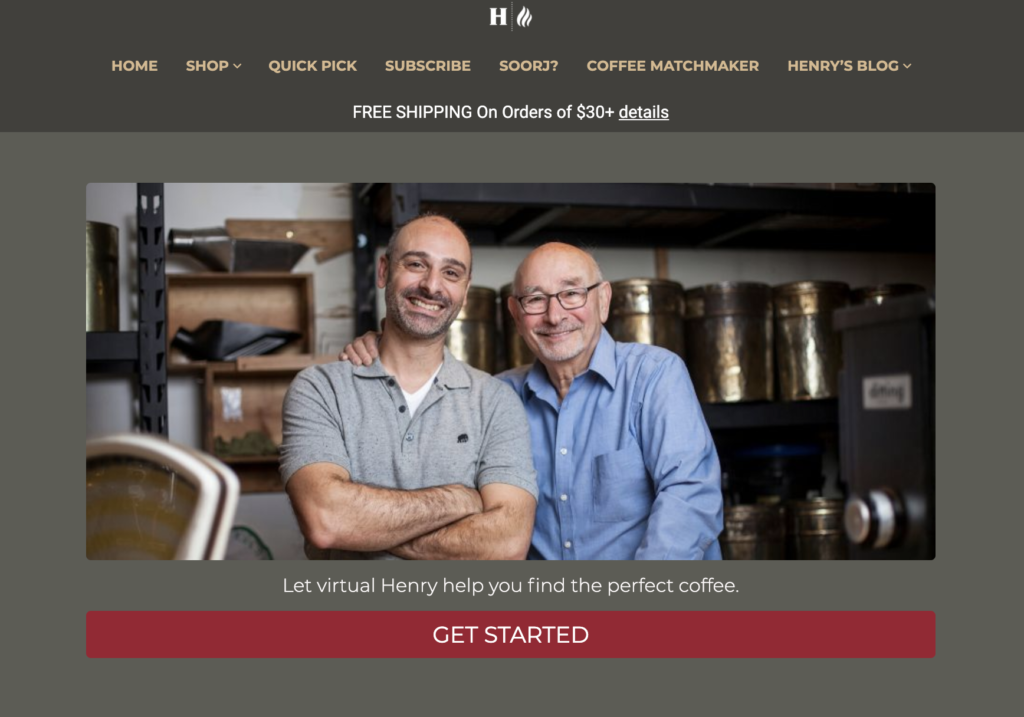Viewport: 1024px width, 717px height.
Task: Open the QUICK PICK page
Action: [312, 66]
